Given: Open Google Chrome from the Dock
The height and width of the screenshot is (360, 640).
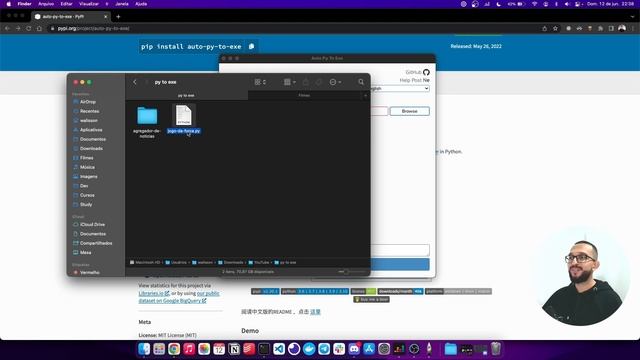Looking at the screenshot, I should pyautogui.click(x=174, y=349).
